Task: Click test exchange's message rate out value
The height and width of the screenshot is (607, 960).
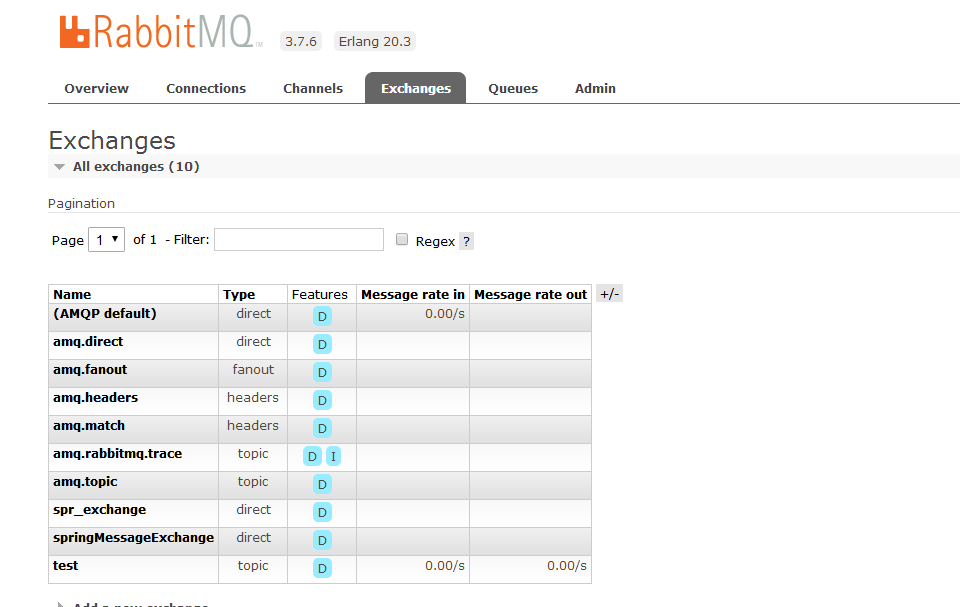Action: (567, 566)
